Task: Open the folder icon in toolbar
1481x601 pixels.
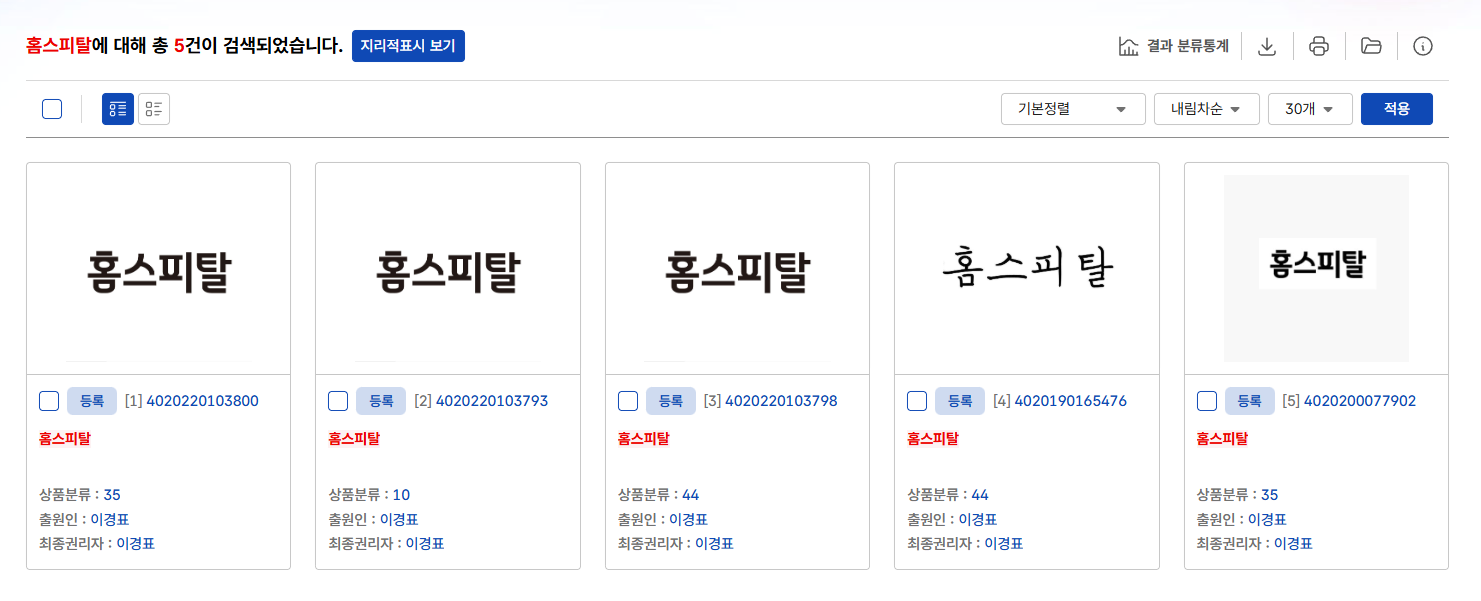Action: point(1371,46)
